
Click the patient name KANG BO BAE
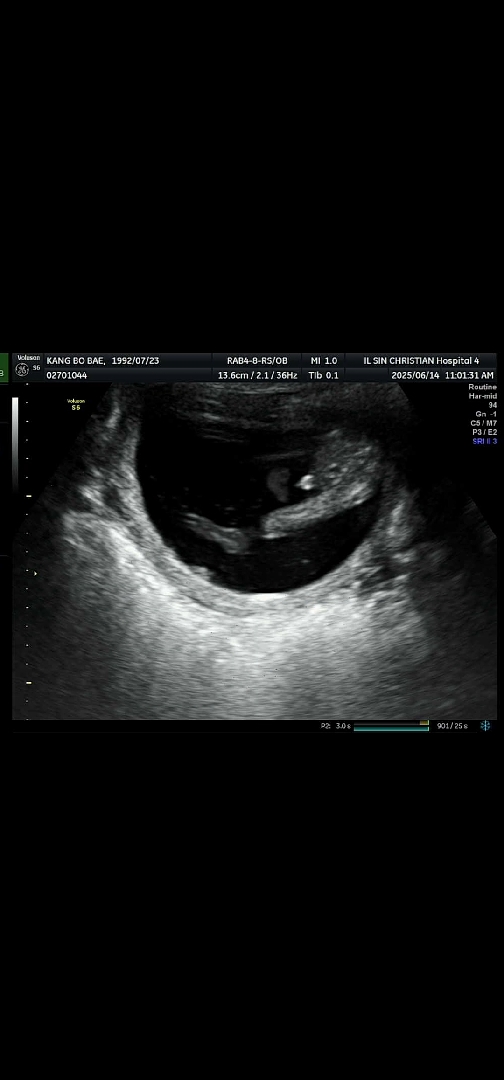(75, 360)
